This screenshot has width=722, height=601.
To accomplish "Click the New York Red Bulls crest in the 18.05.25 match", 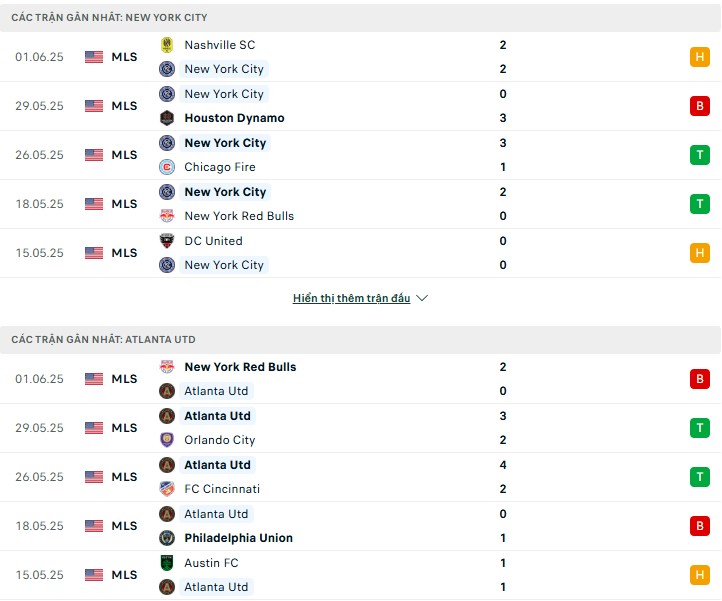I will [x=167, y=216].
